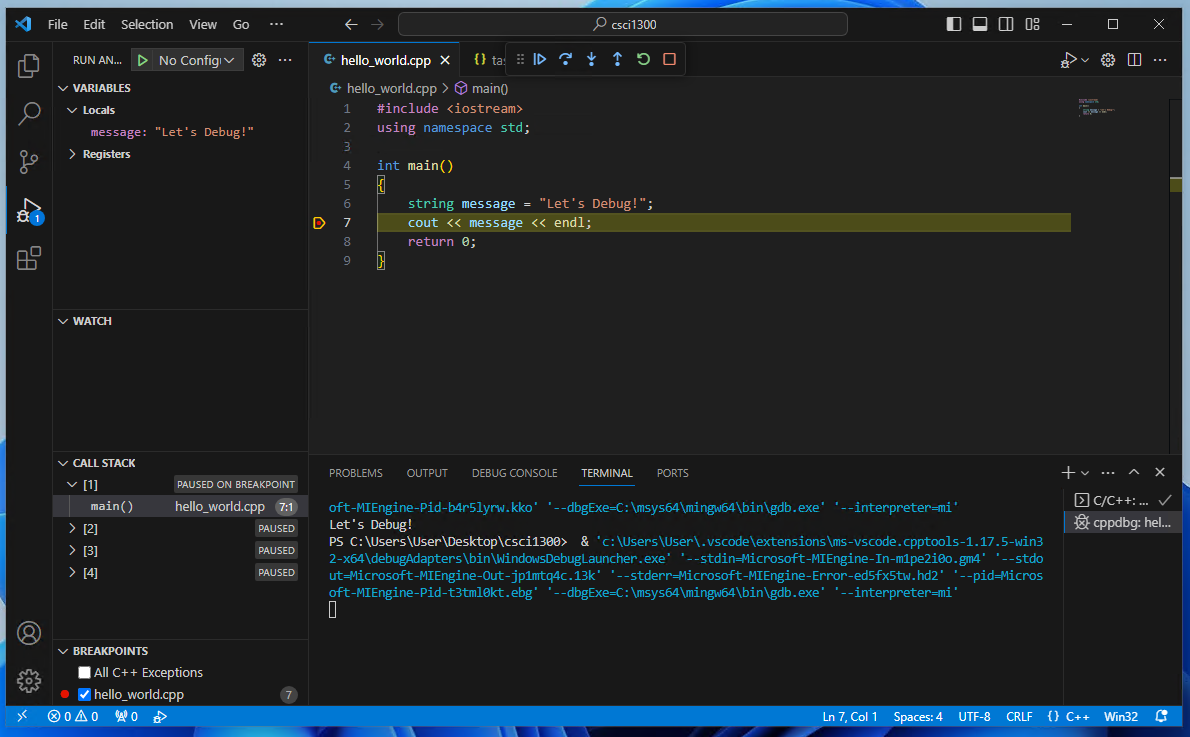Open C/C++ editor settings gear
This screenshot has height=737, width=1190.
pyautogui.click(x=1108, y=60)
